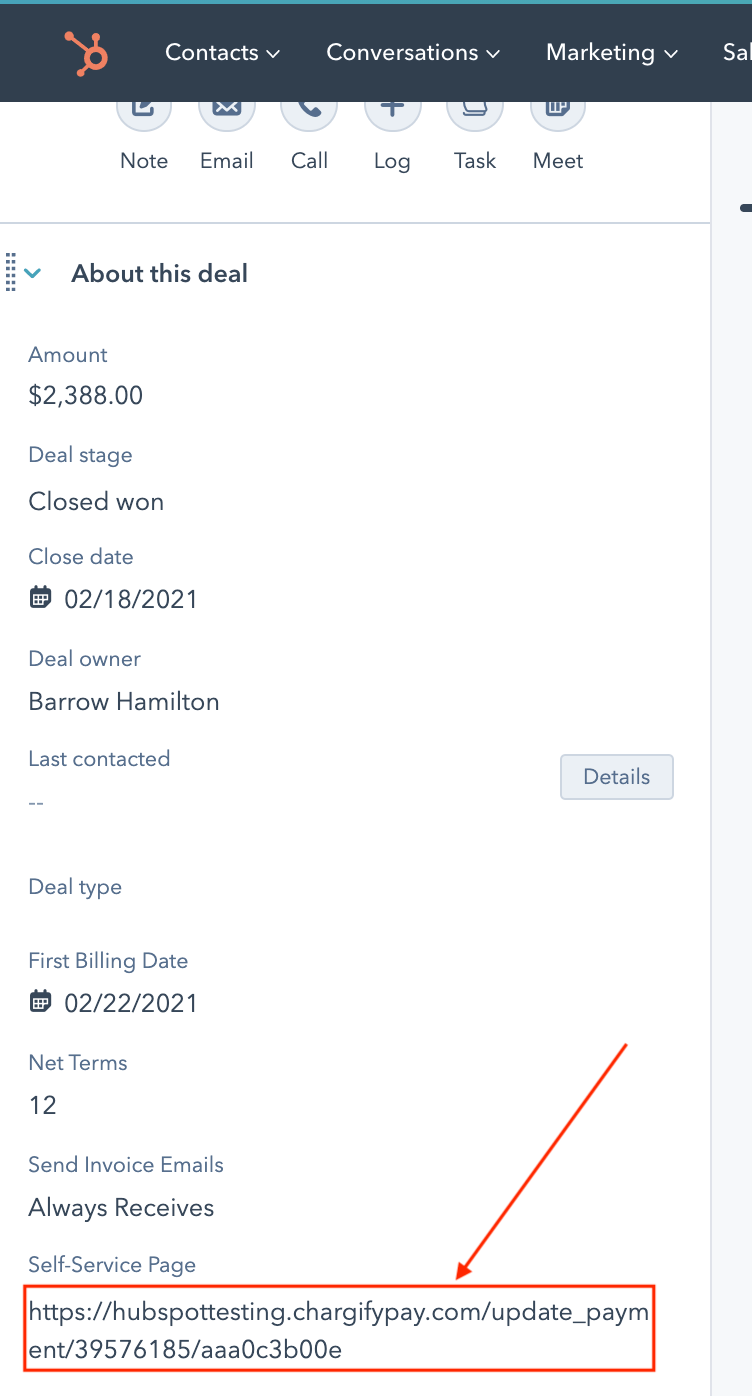Open the Marketing dropdown menu
Screen dimensions: 752x1396
612,52
